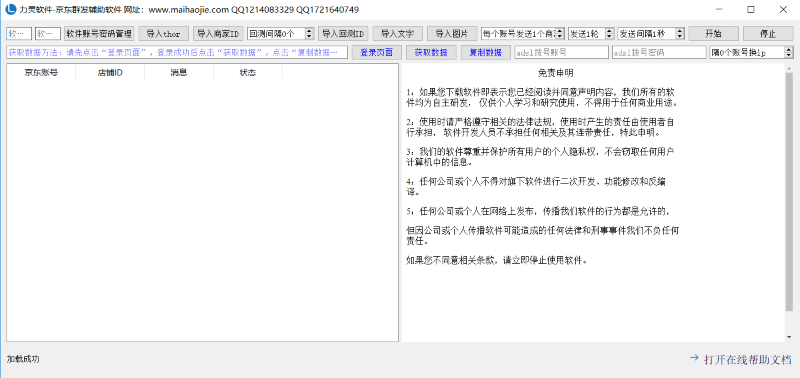The image size is (800, 378).
Task: Click the 导入图片 import image button
Action: 452,34
